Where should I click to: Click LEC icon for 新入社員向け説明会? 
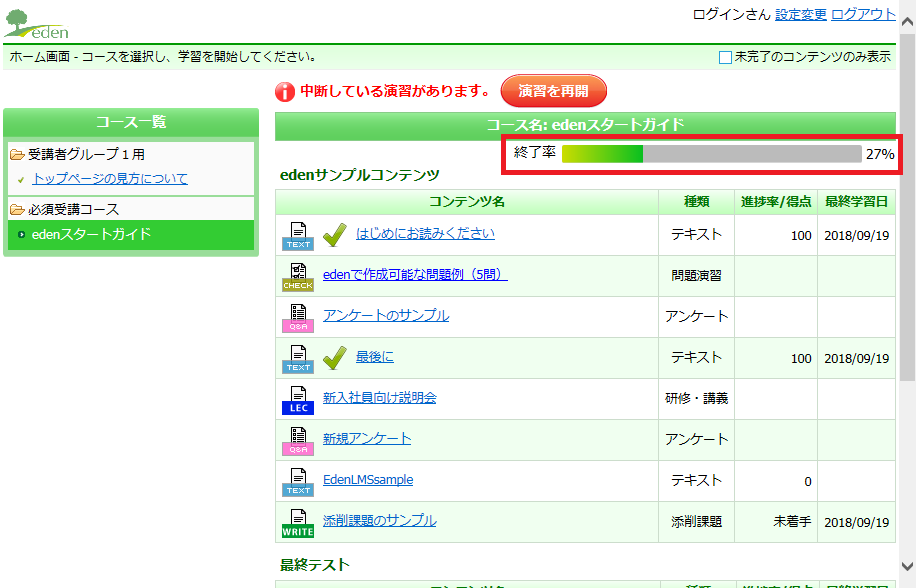pos(298,400)
